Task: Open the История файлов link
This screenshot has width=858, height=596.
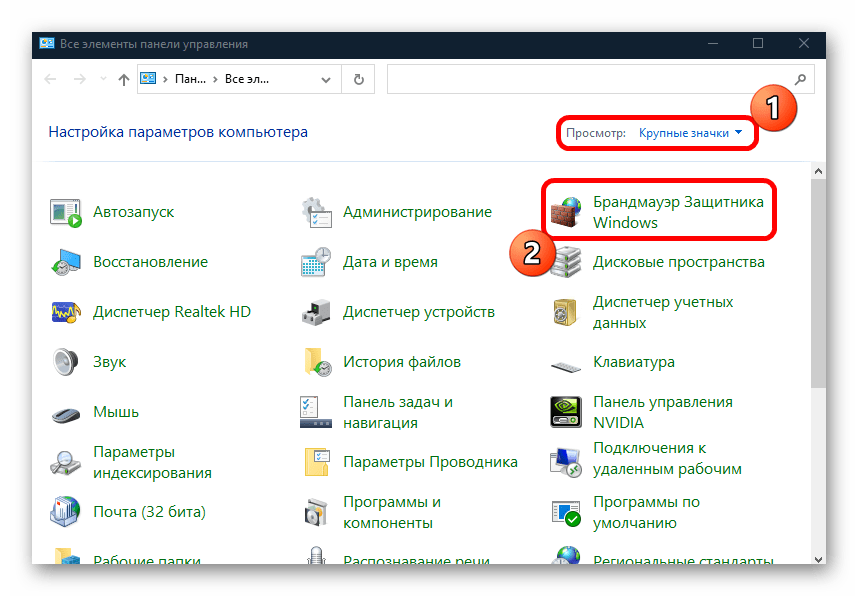Action: [402, 362]
